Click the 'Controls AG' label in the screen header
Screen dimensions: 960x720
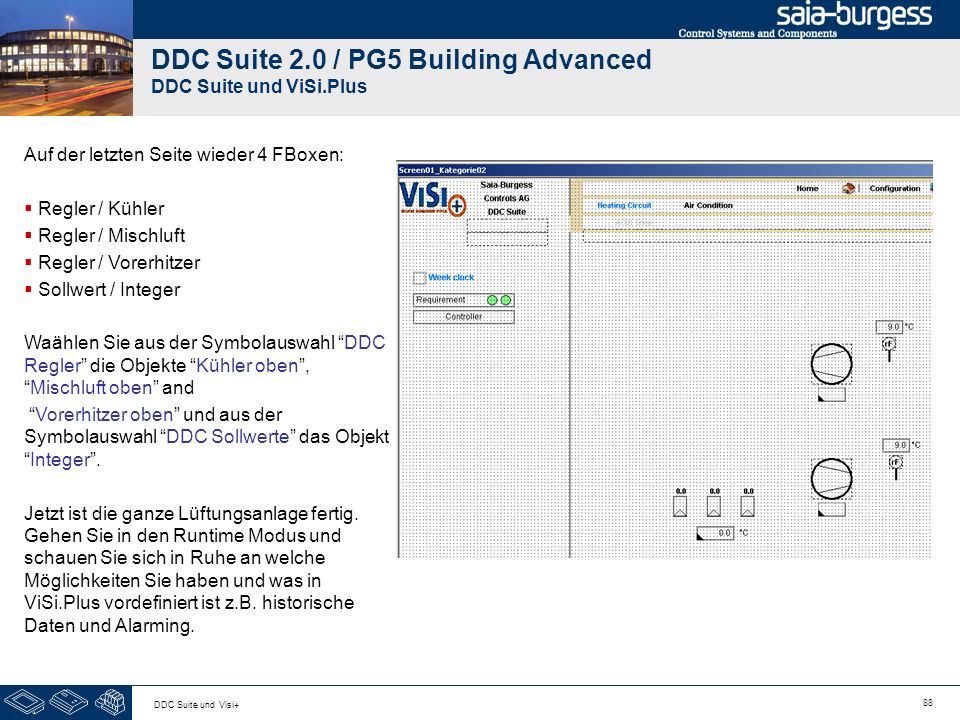point(506,198)
